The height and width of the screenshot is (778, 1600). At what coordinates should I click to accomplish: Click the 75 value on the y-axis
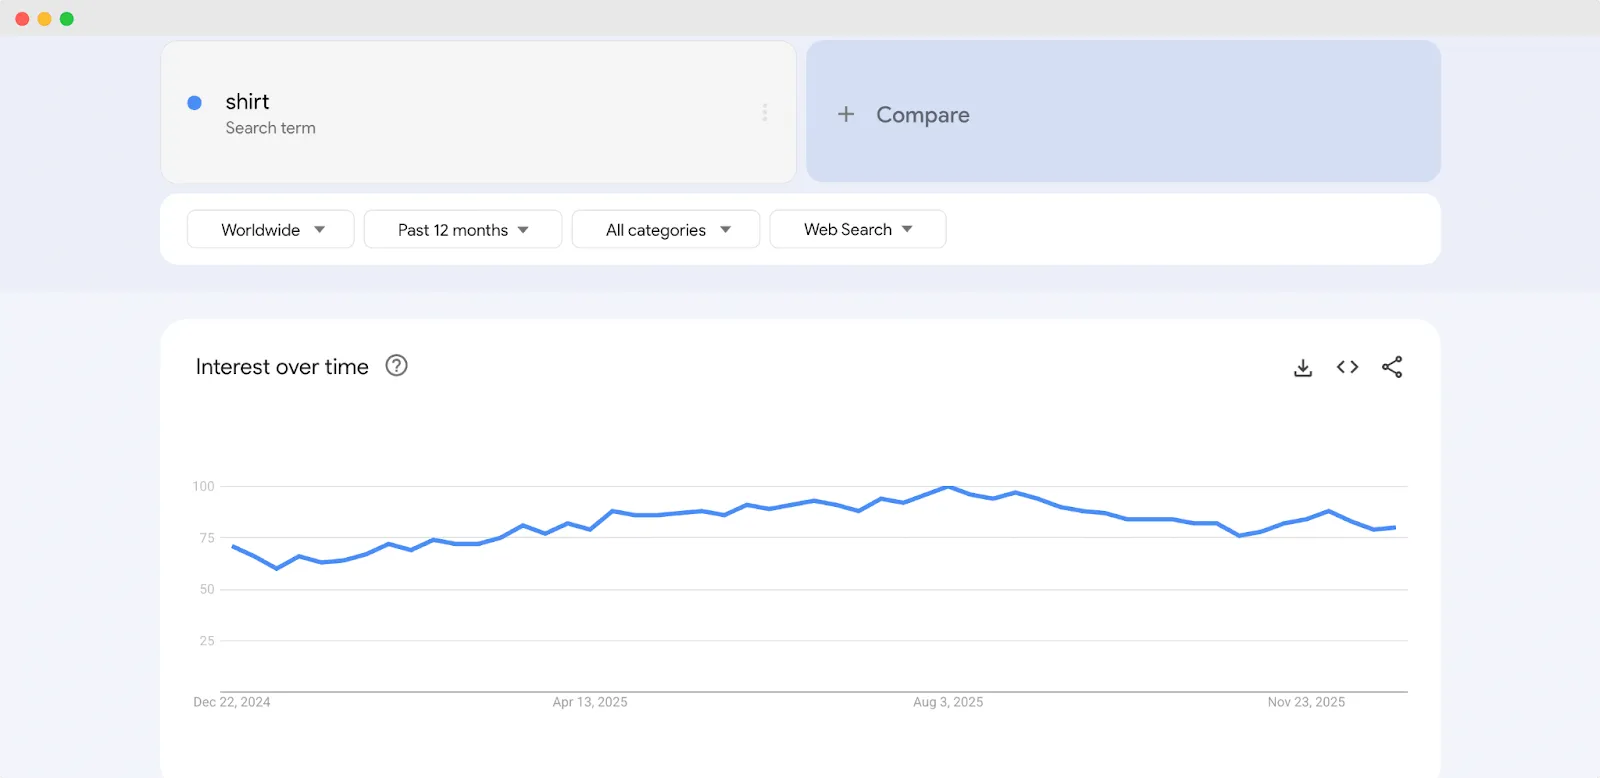click(207, 538)
